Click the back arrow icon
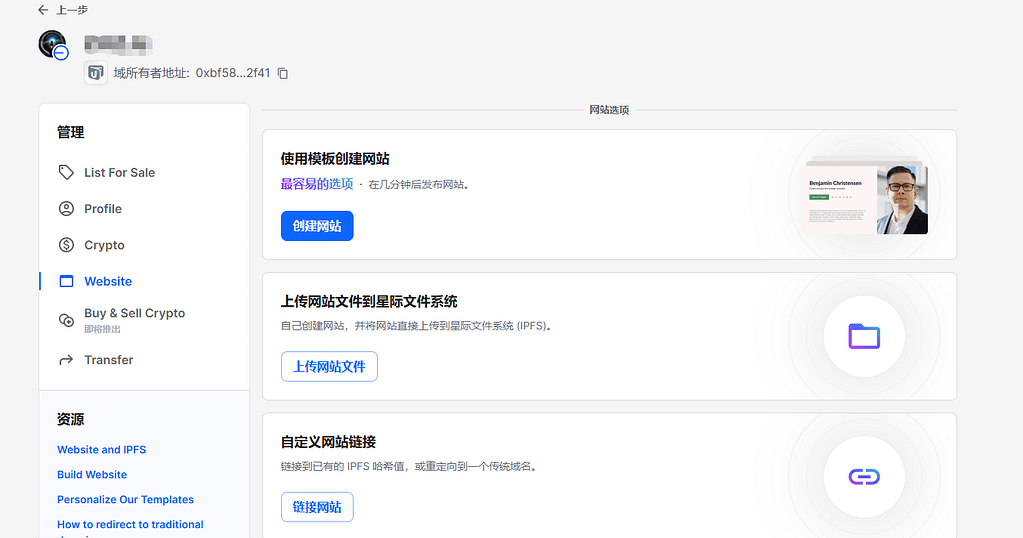 [43, 10]
